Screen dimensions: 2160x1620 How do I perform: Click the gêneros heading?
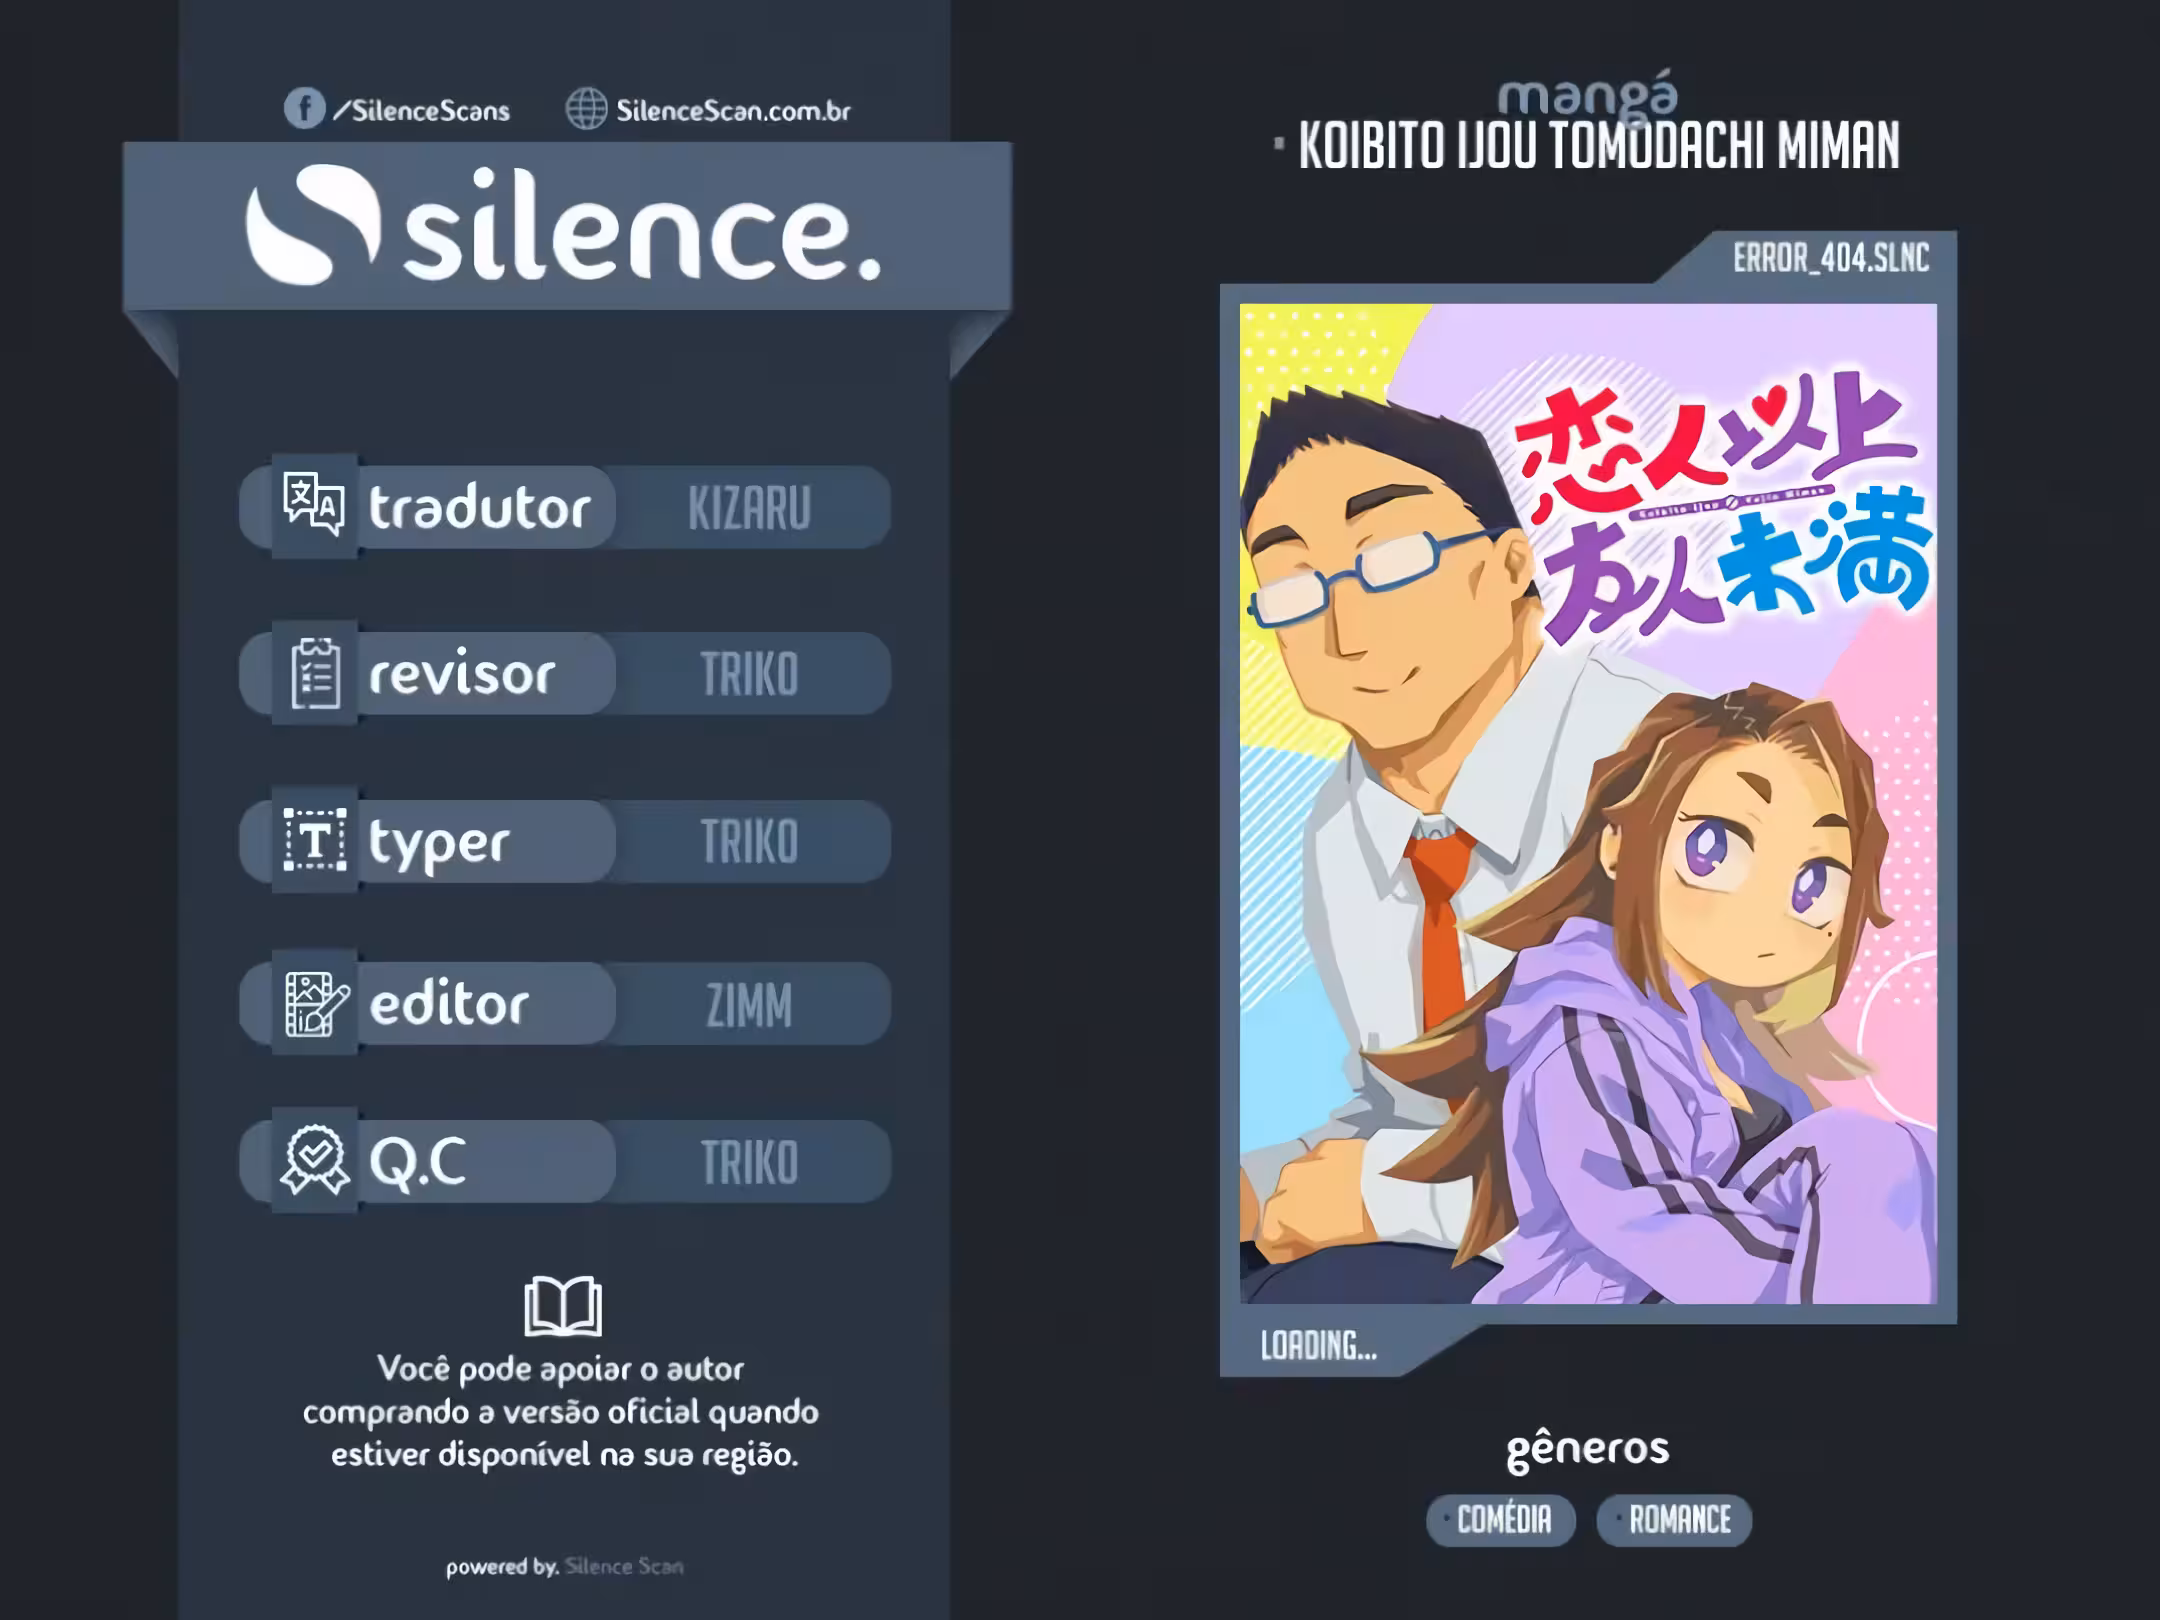pyautogui.click(x=1588, y=1451)
